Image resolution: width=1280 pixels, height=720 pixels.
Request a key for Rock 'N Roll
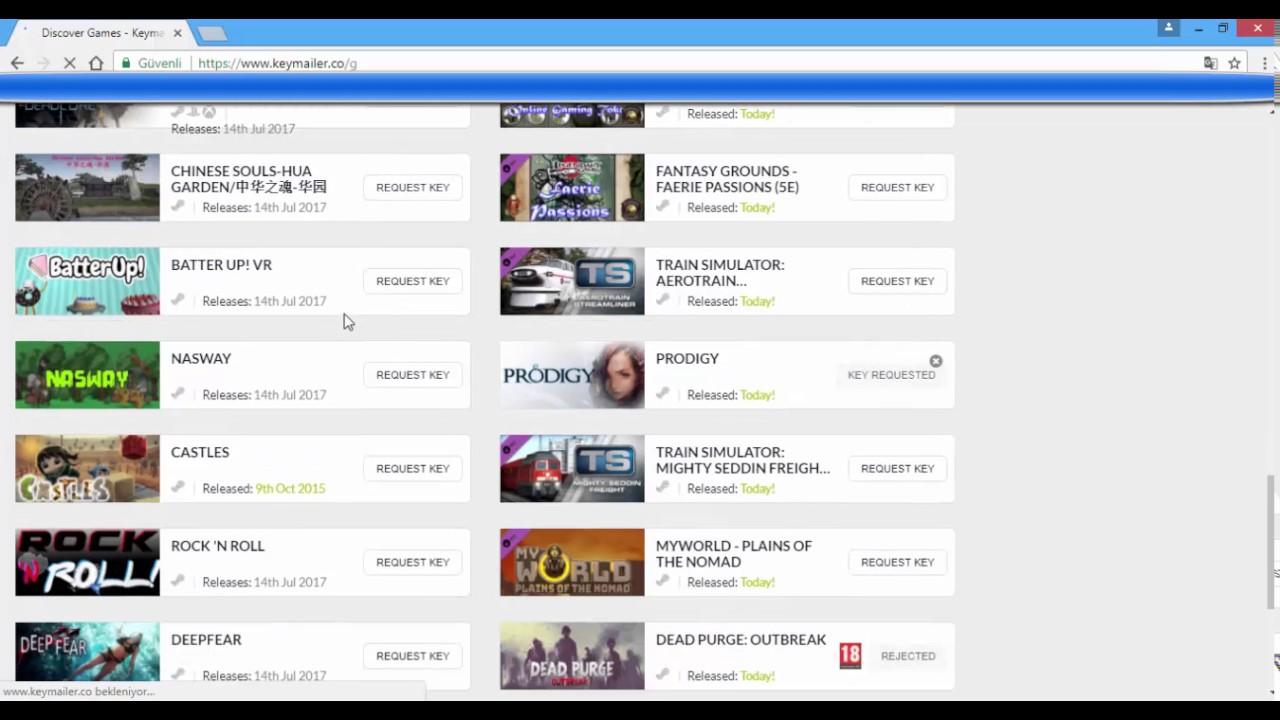[413, 562]
